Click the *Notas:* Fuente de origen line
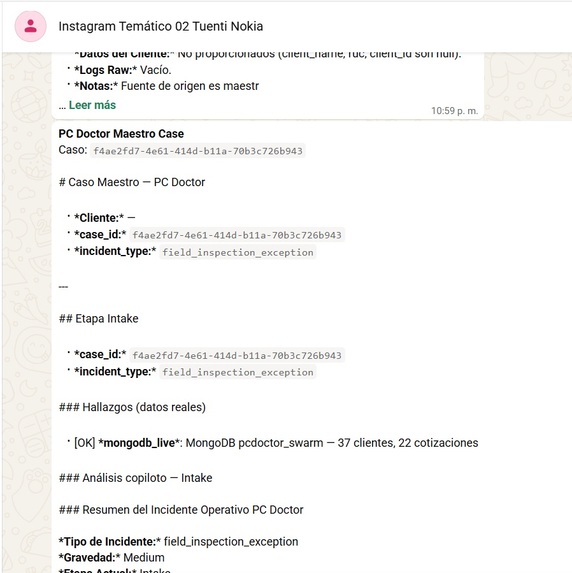The width and height of the screenshot is (572, 573). pyautogui.click(x=166, y=86)
